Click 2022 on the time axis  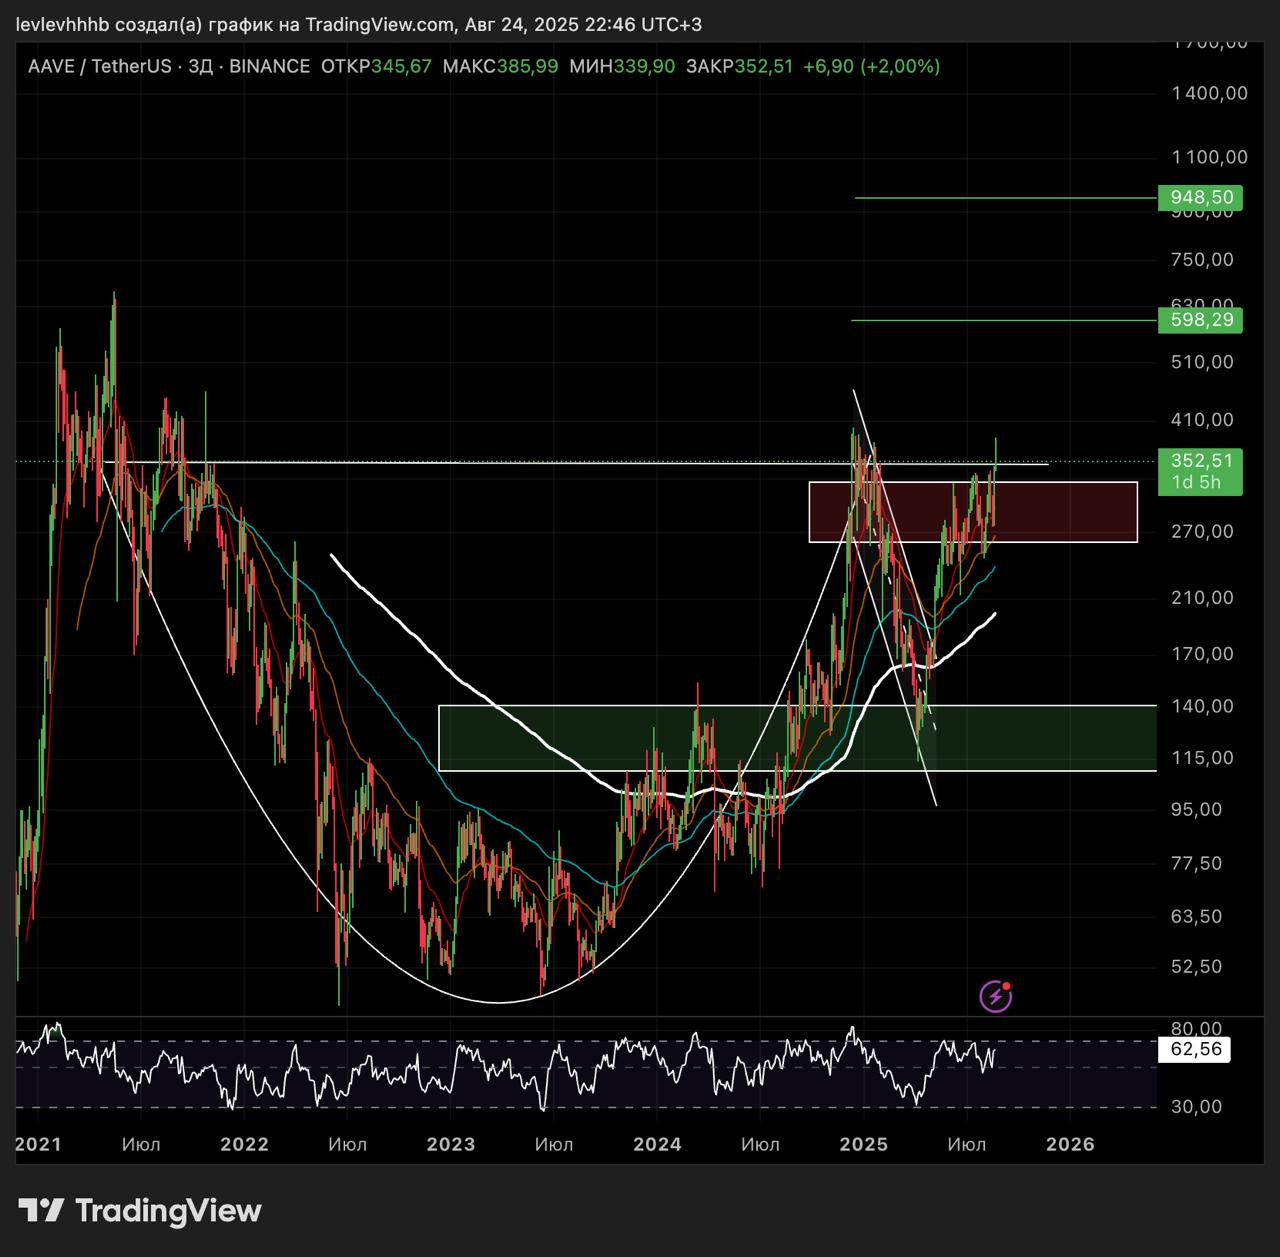point(245,1144)
